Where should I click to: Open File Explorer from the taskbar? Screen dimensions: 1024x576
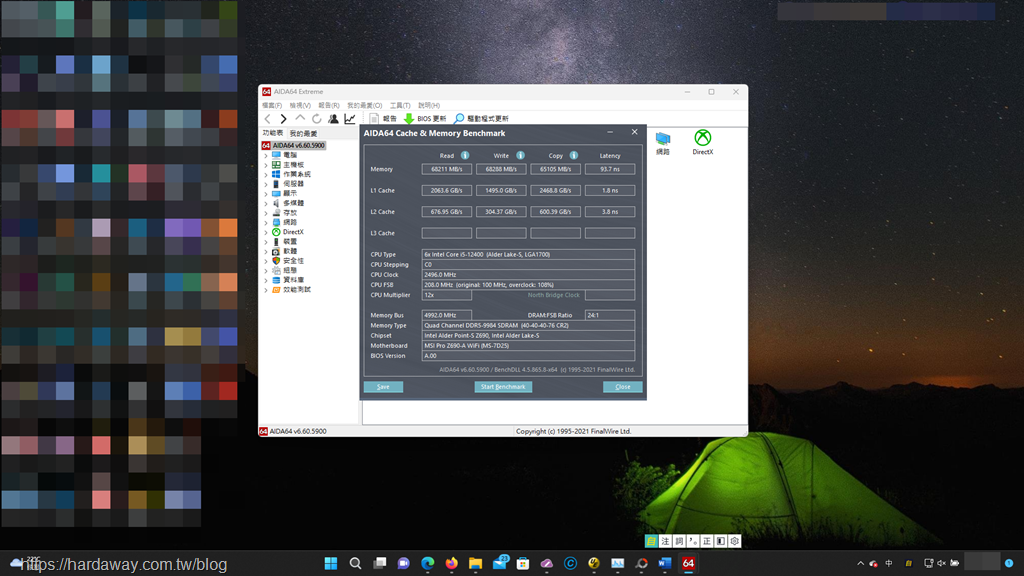[475, 563]
